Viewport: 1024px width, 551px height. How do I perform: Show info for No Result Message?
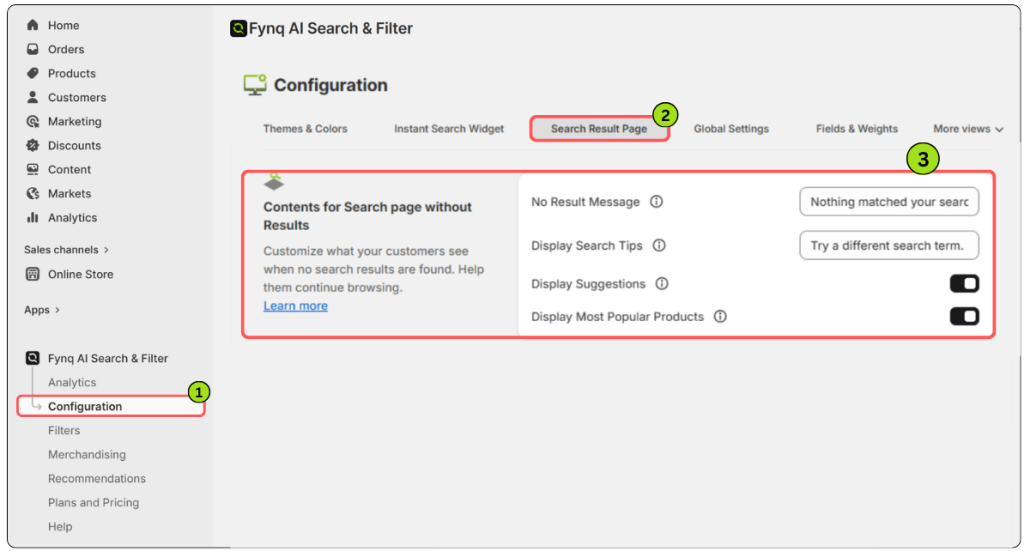656,202
